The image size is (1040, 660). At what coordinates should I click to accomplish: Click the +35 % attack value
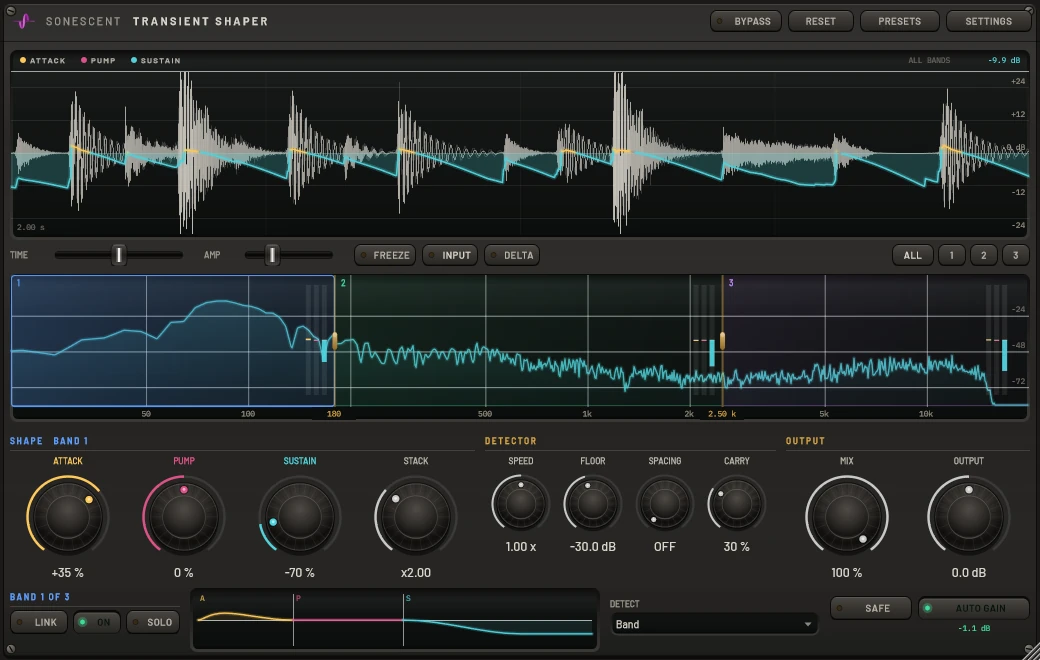point(68,572)
